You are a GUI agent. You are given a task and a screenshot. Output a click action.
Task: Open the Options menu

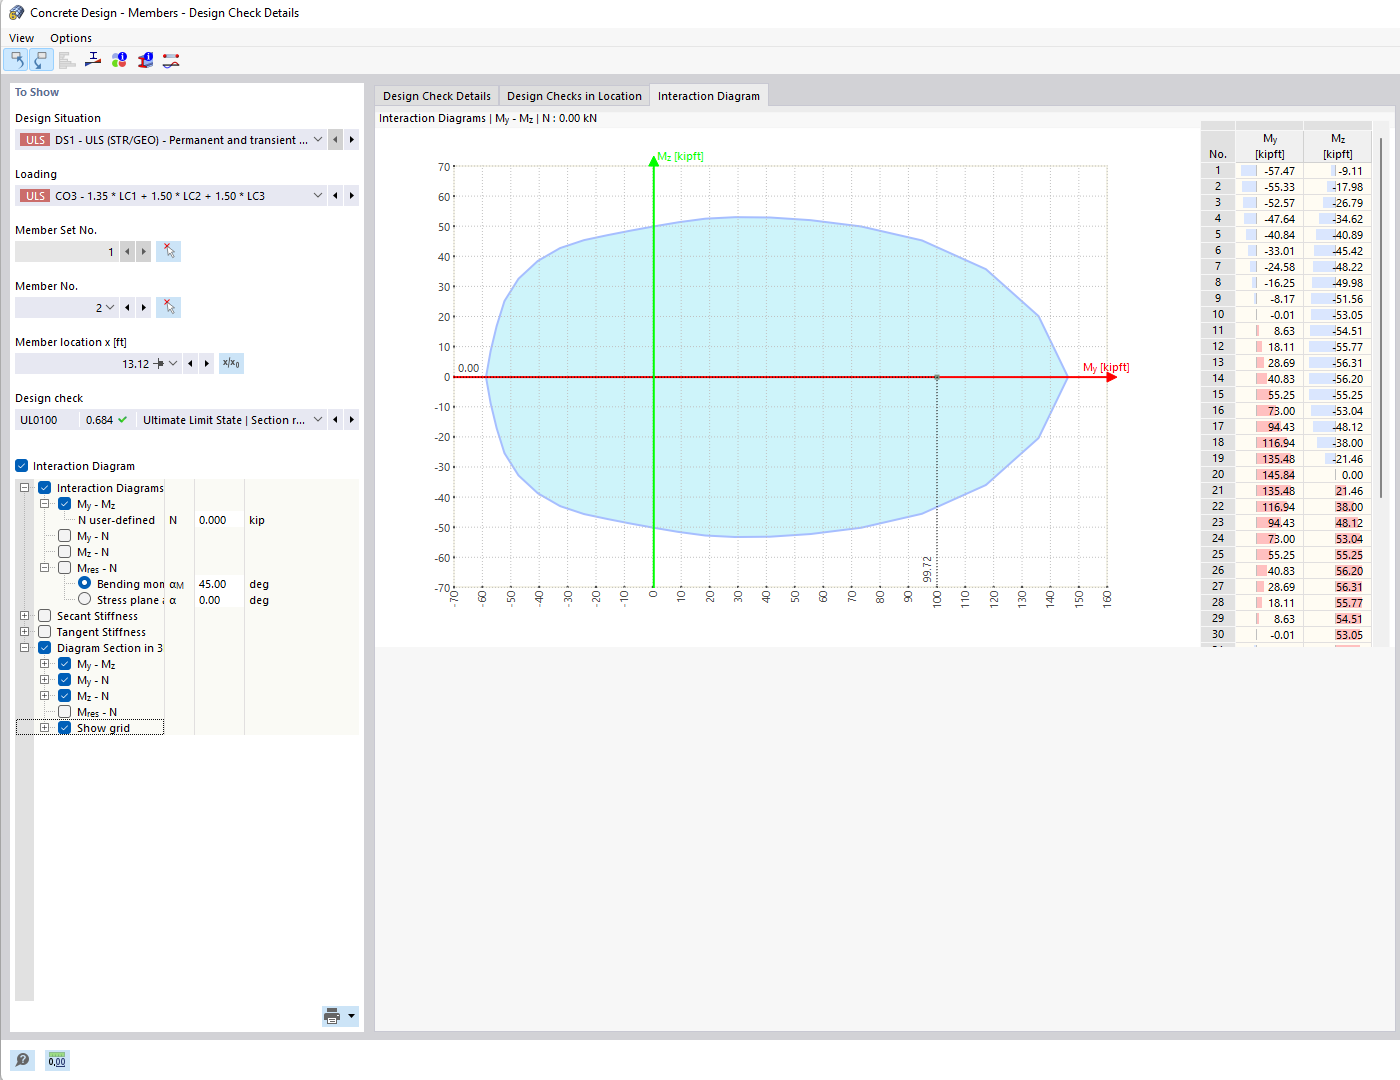(x=70, y=37)
